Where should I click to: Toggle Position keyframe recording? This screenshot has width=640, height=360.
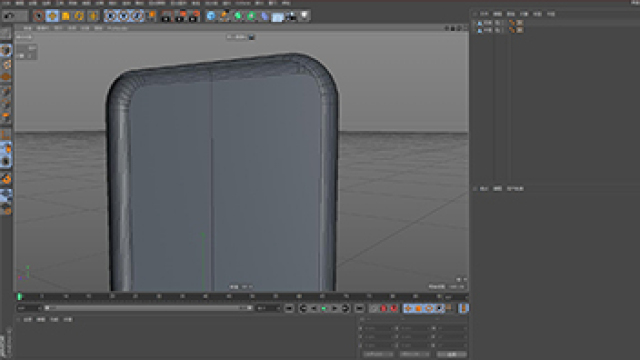[x=408, y=308]
